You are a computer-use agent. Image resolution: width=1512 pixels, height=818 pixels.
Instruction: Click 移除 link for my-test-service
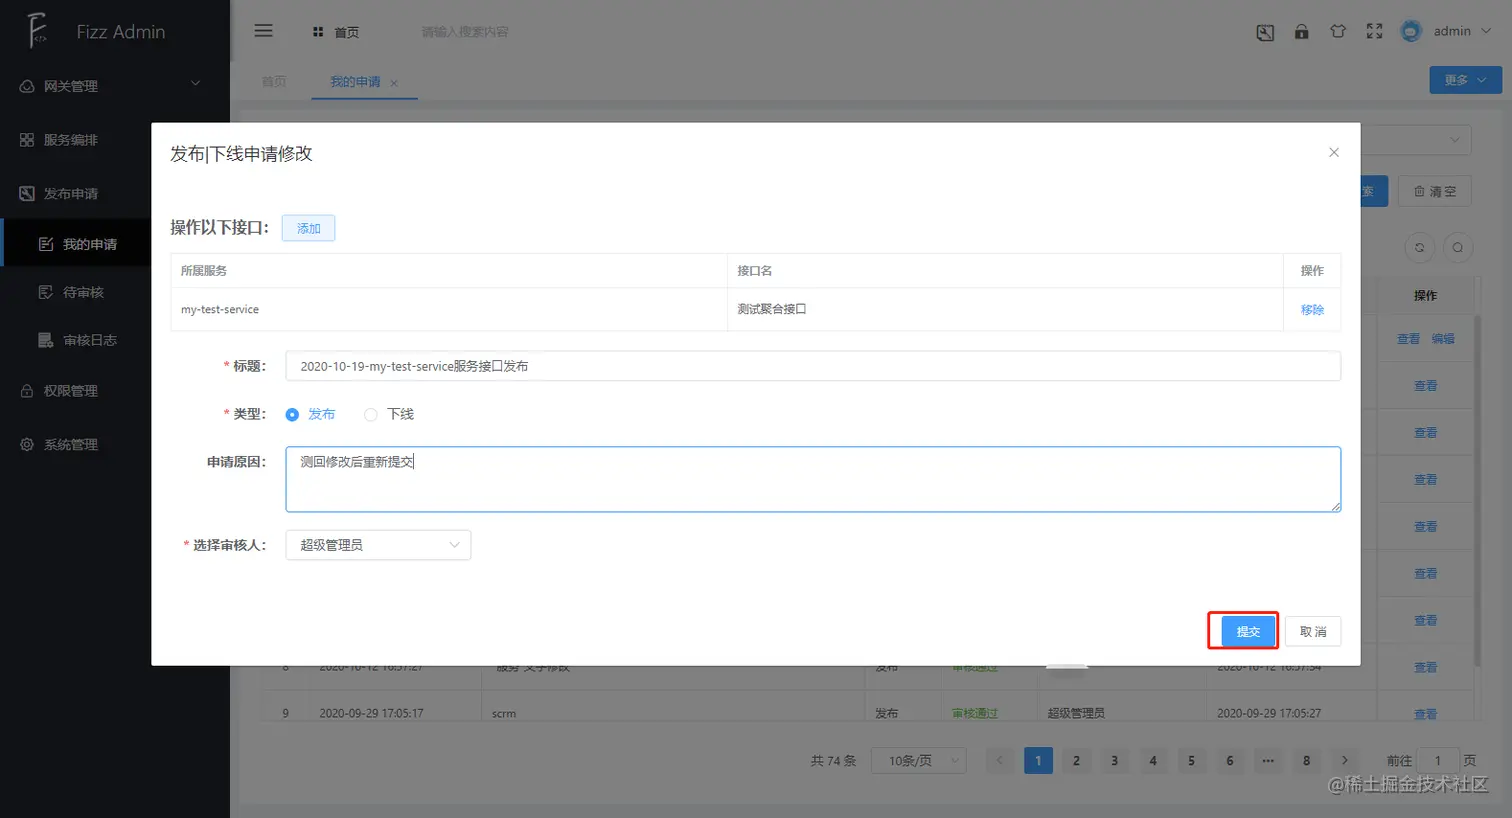pos(1312,310)
